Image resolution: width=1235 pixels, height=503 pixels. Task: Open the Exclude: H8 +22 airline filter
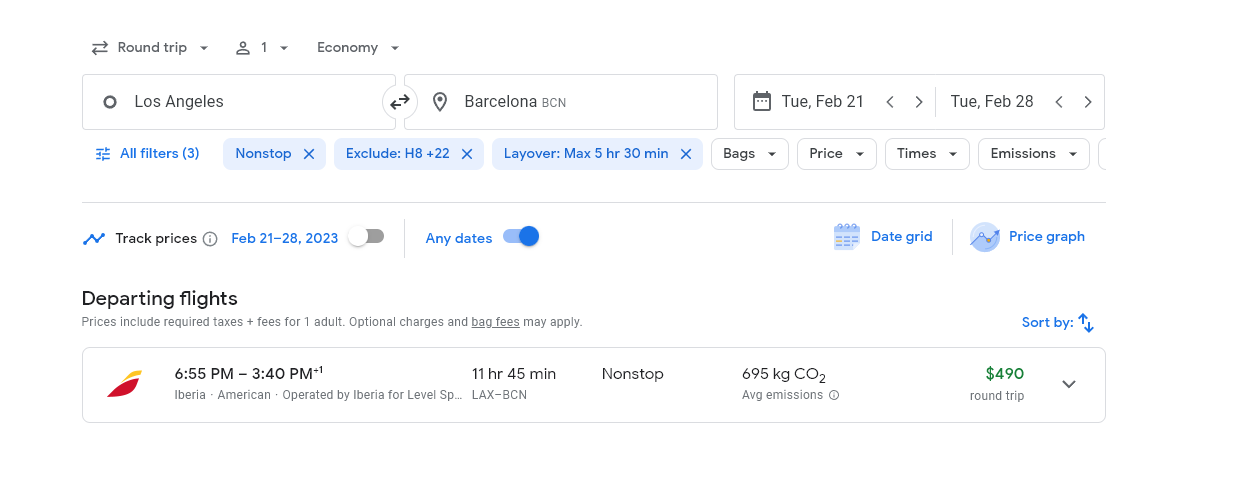point(397,154)
